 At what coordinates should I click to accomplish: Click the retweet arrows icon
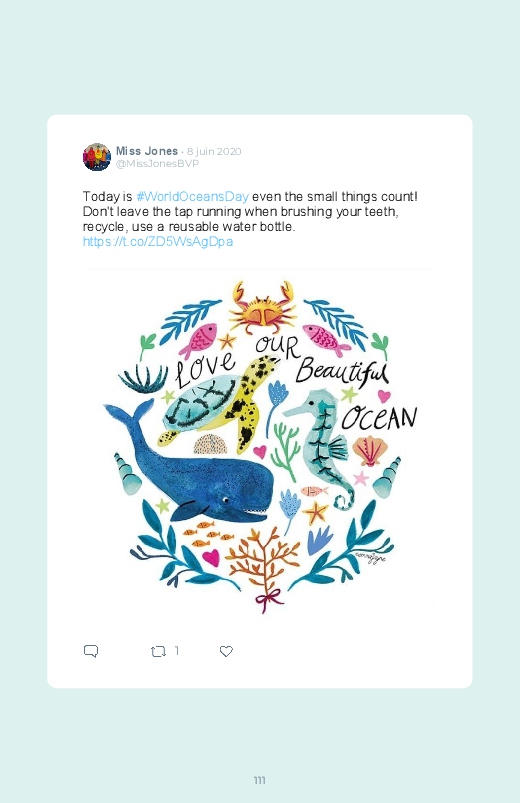(158, 651)
